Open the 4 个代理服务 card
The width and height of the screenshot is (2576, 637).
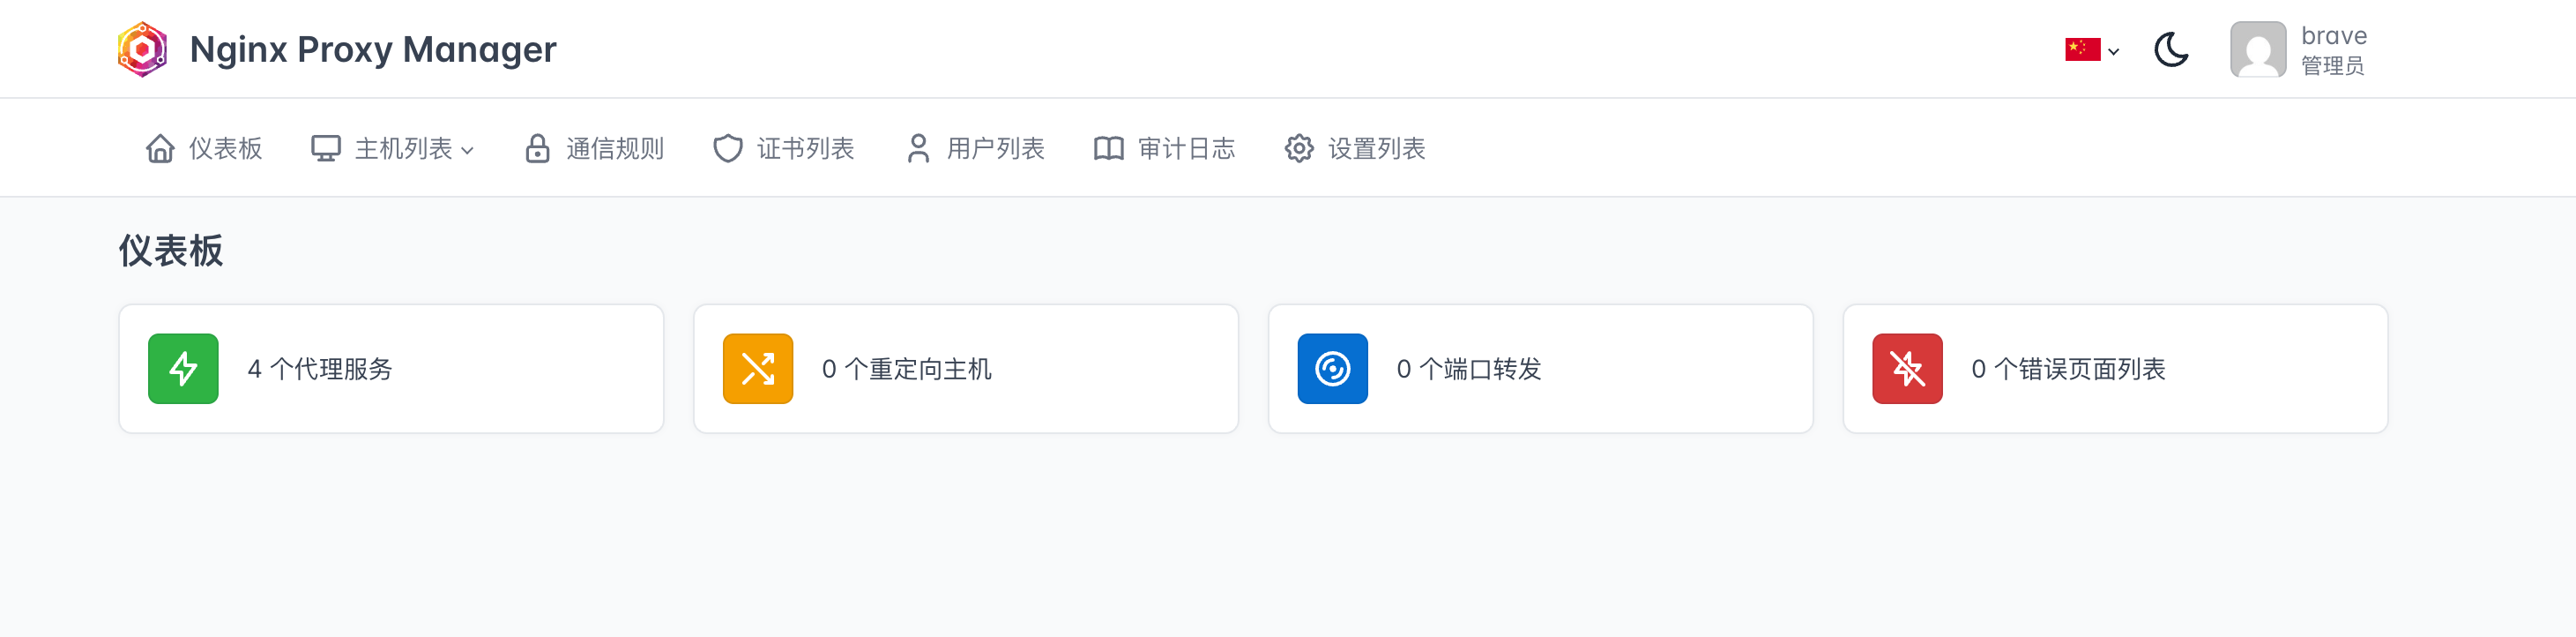[391, 369]
